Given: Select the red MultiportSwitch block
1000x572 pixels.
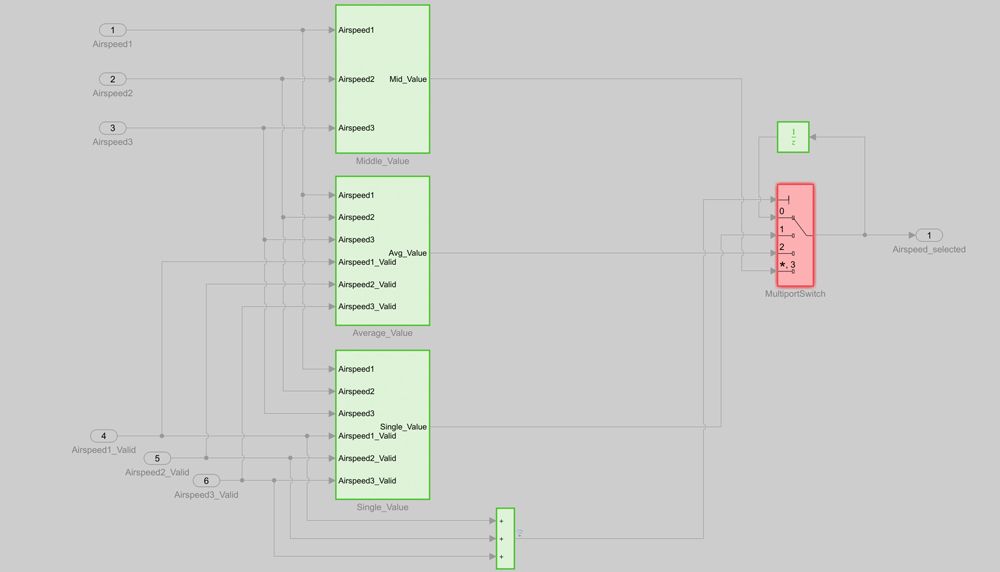Looking at the screenshot, I should 795,235.
